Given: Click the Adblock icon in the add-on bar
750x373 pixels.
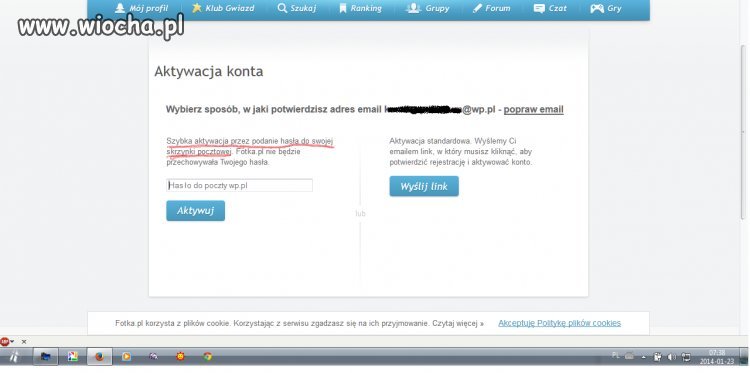Looking at the screenshot, I should [x=5, y=341].
